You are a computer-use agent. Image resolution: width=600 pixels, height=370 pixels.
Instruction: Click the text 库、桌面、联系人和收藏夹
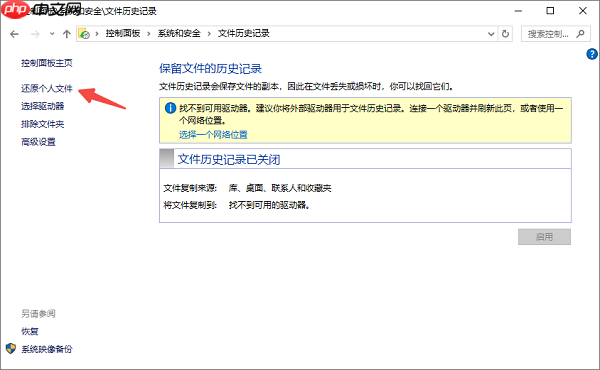[280, 188]
